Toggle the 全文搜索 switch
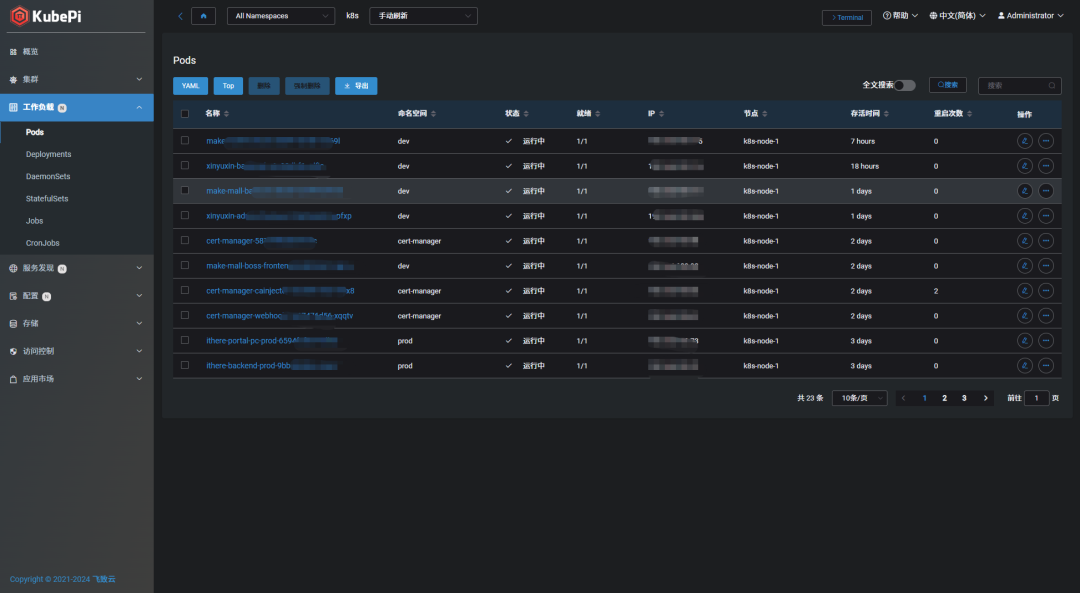Image resolution: width=1080 pixels, height=593 pixels. coord(904,85)
